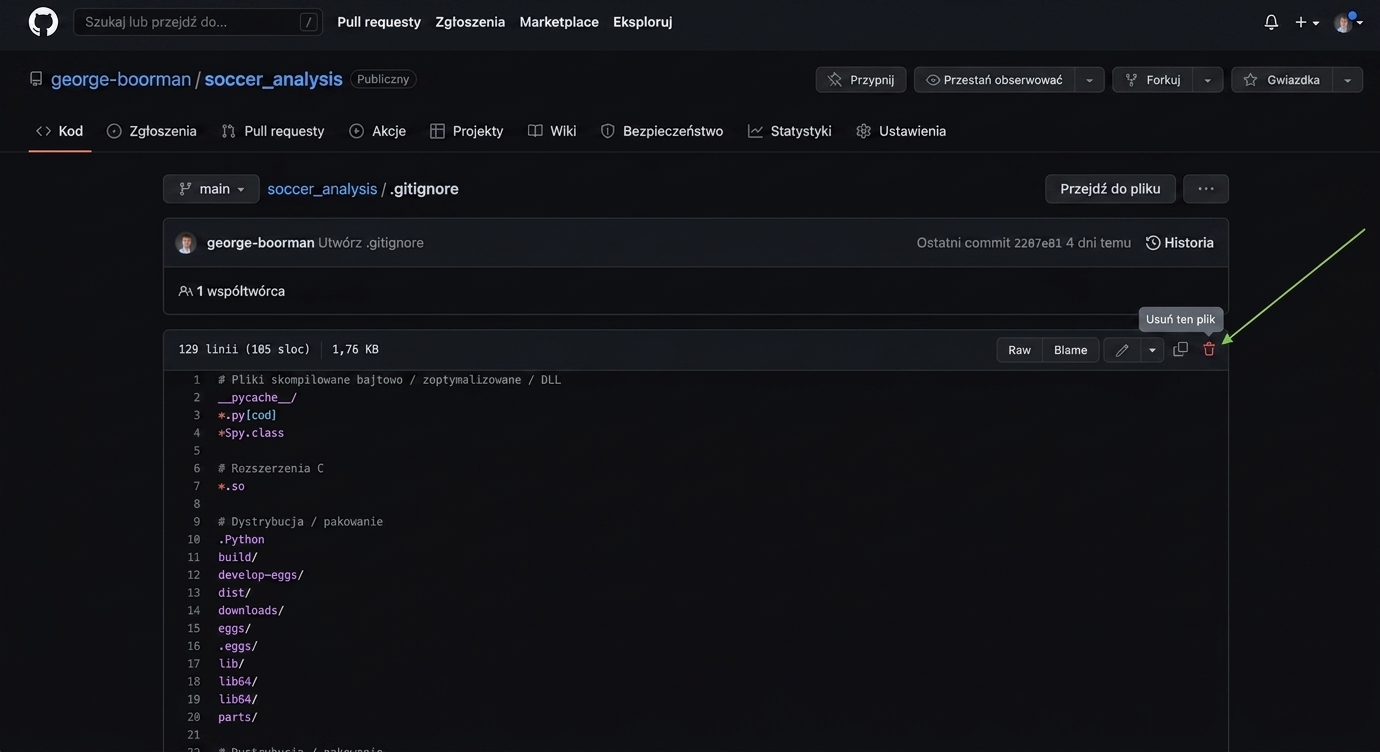The width and height of the screenshot is (1380, 752).
Task: Select line number 14
Action: (x=194, y=611)
